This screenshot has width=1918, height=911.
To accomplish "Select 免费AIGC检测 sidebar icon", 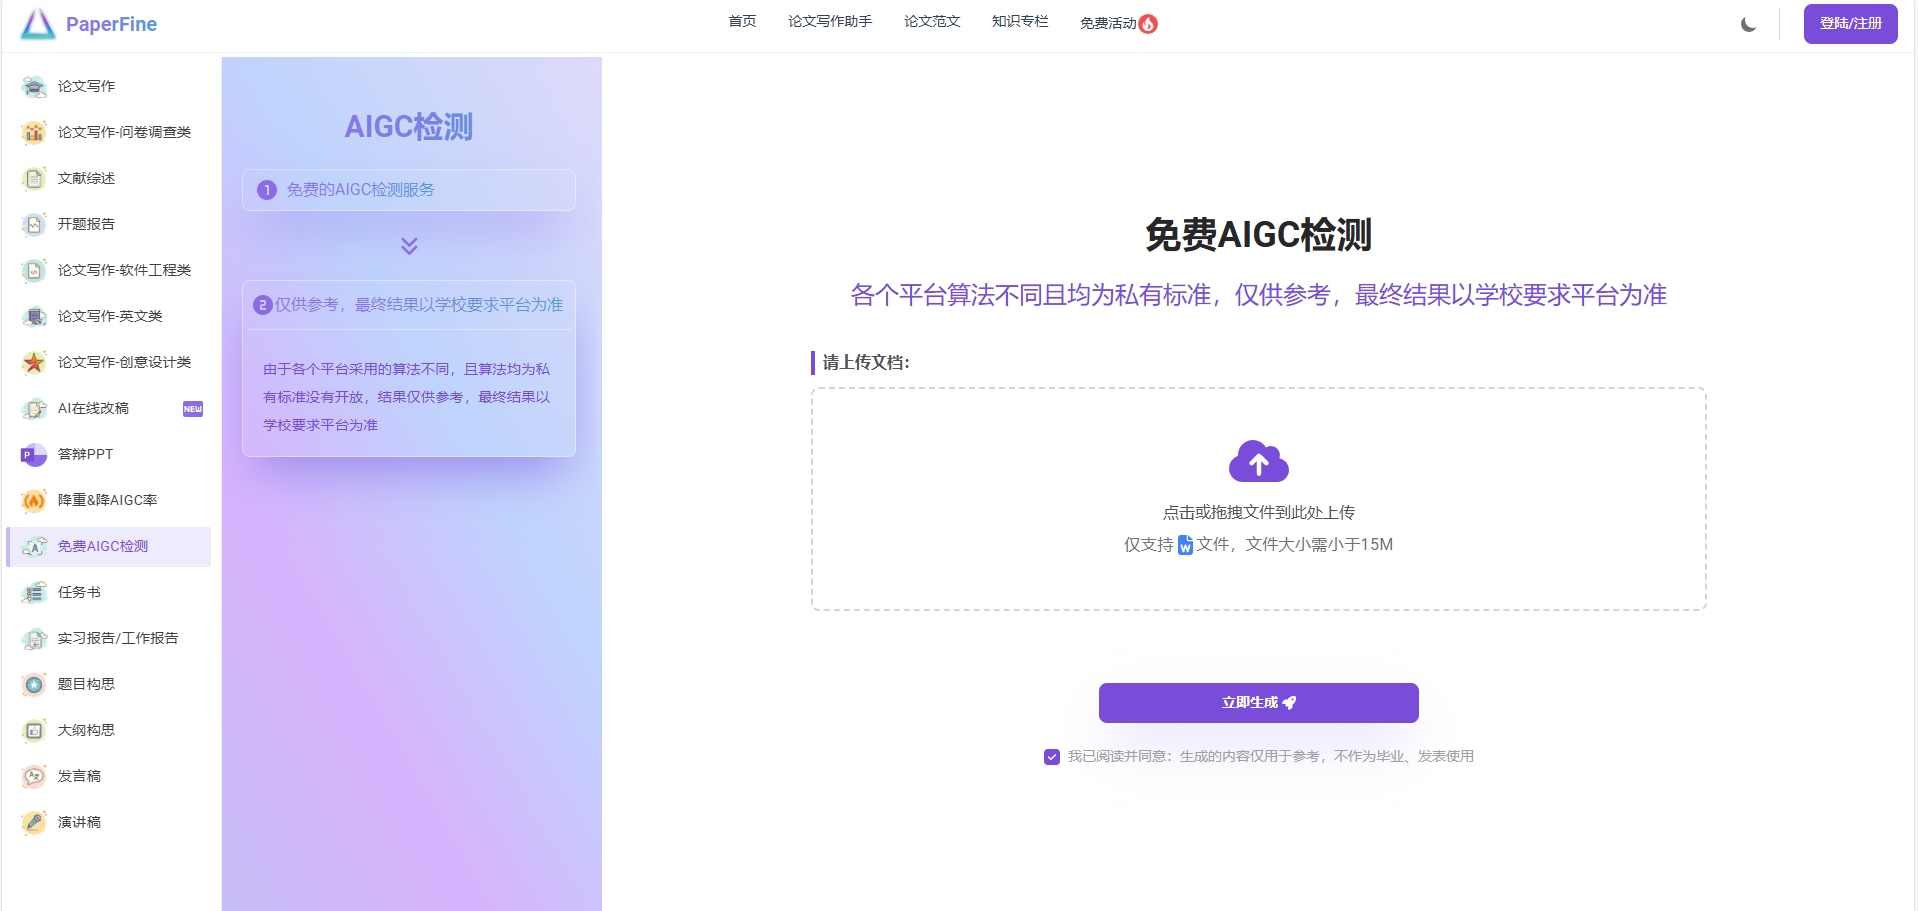I will (34, 547).
